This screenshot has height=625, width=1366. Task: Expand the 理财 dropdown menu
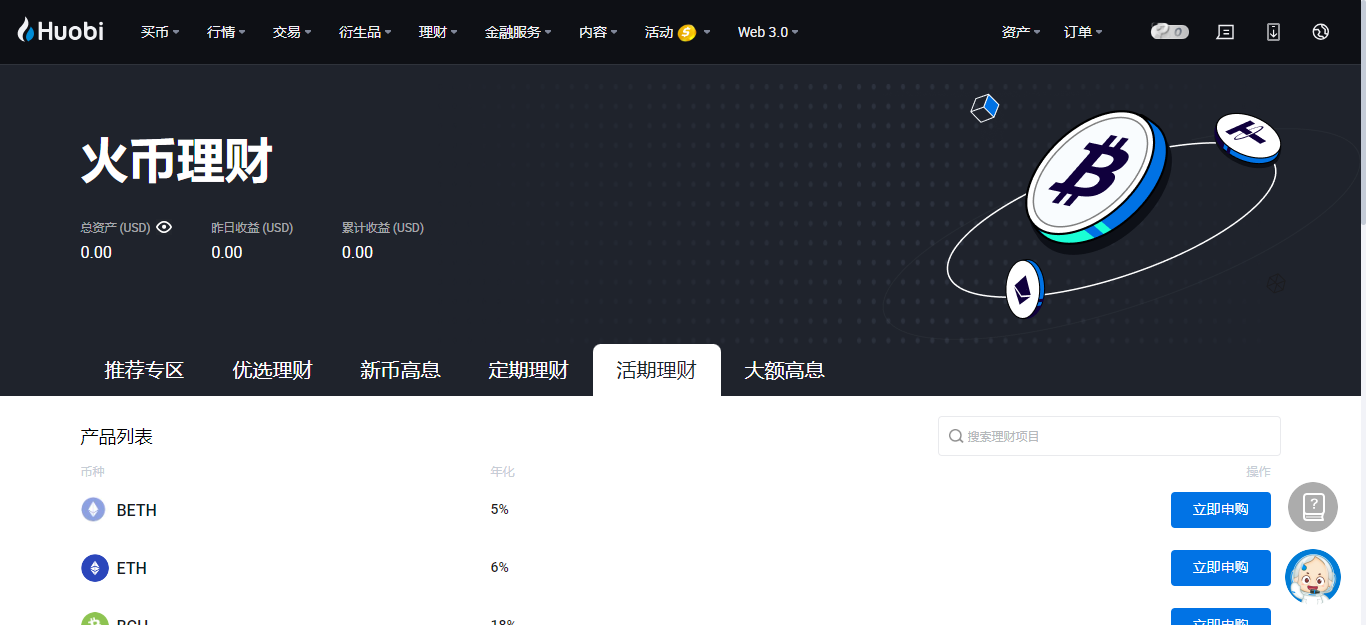pos(438,32)
